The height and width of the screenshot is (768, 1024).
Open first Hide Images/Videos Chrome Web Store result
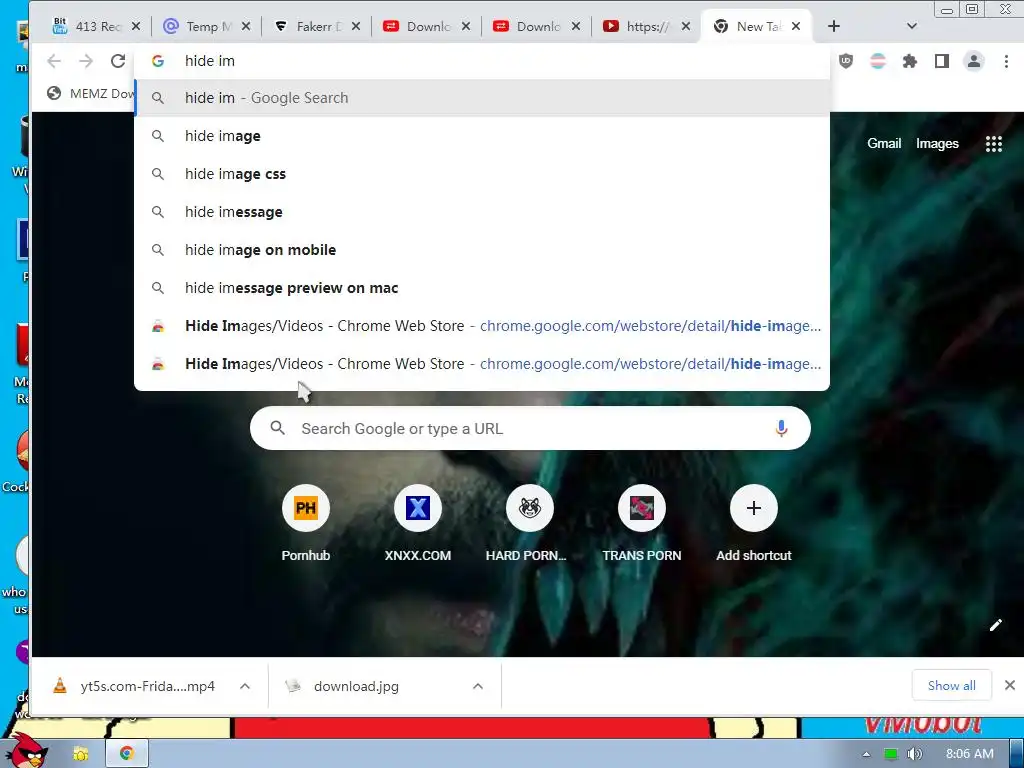click(482, 326)
